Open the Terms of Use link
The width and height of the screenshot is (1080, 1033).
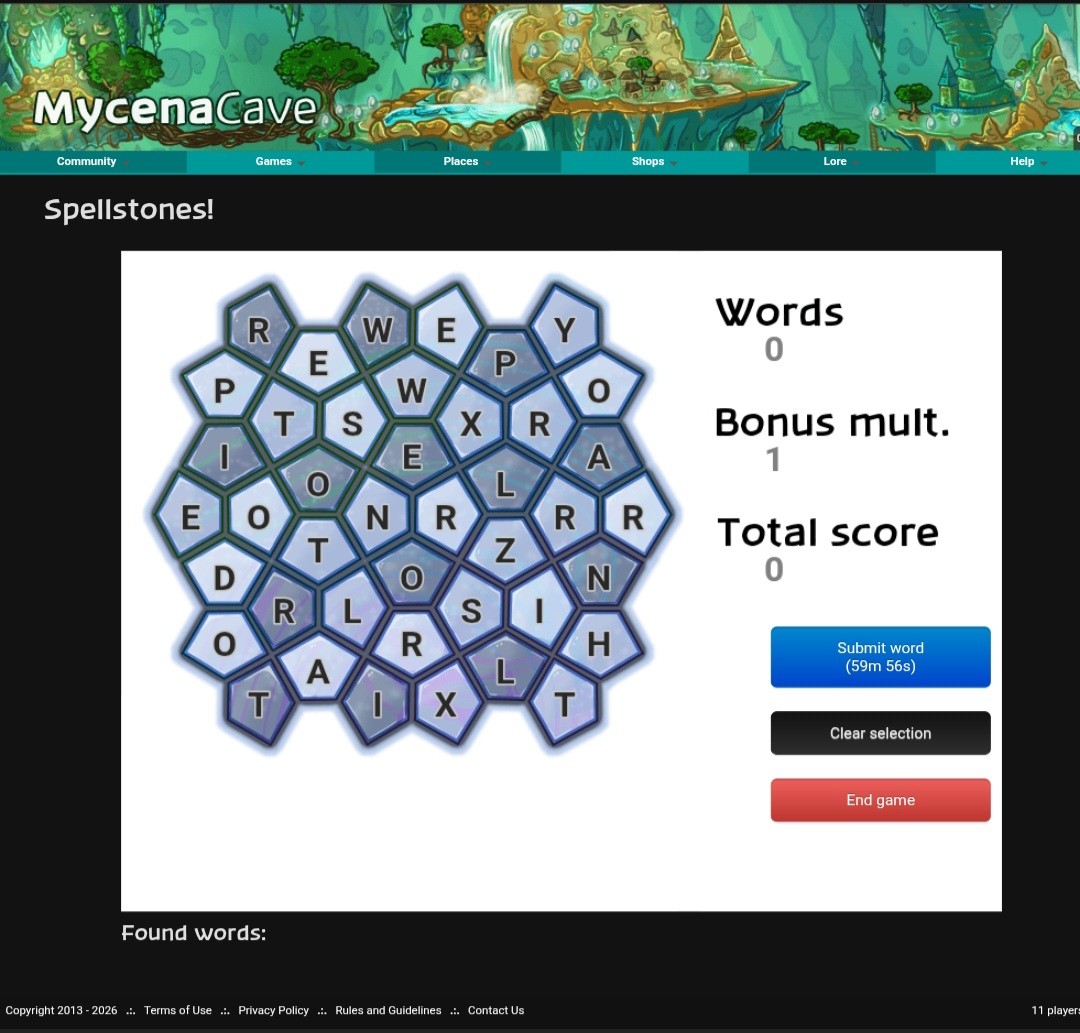[x=178, y=1010]
